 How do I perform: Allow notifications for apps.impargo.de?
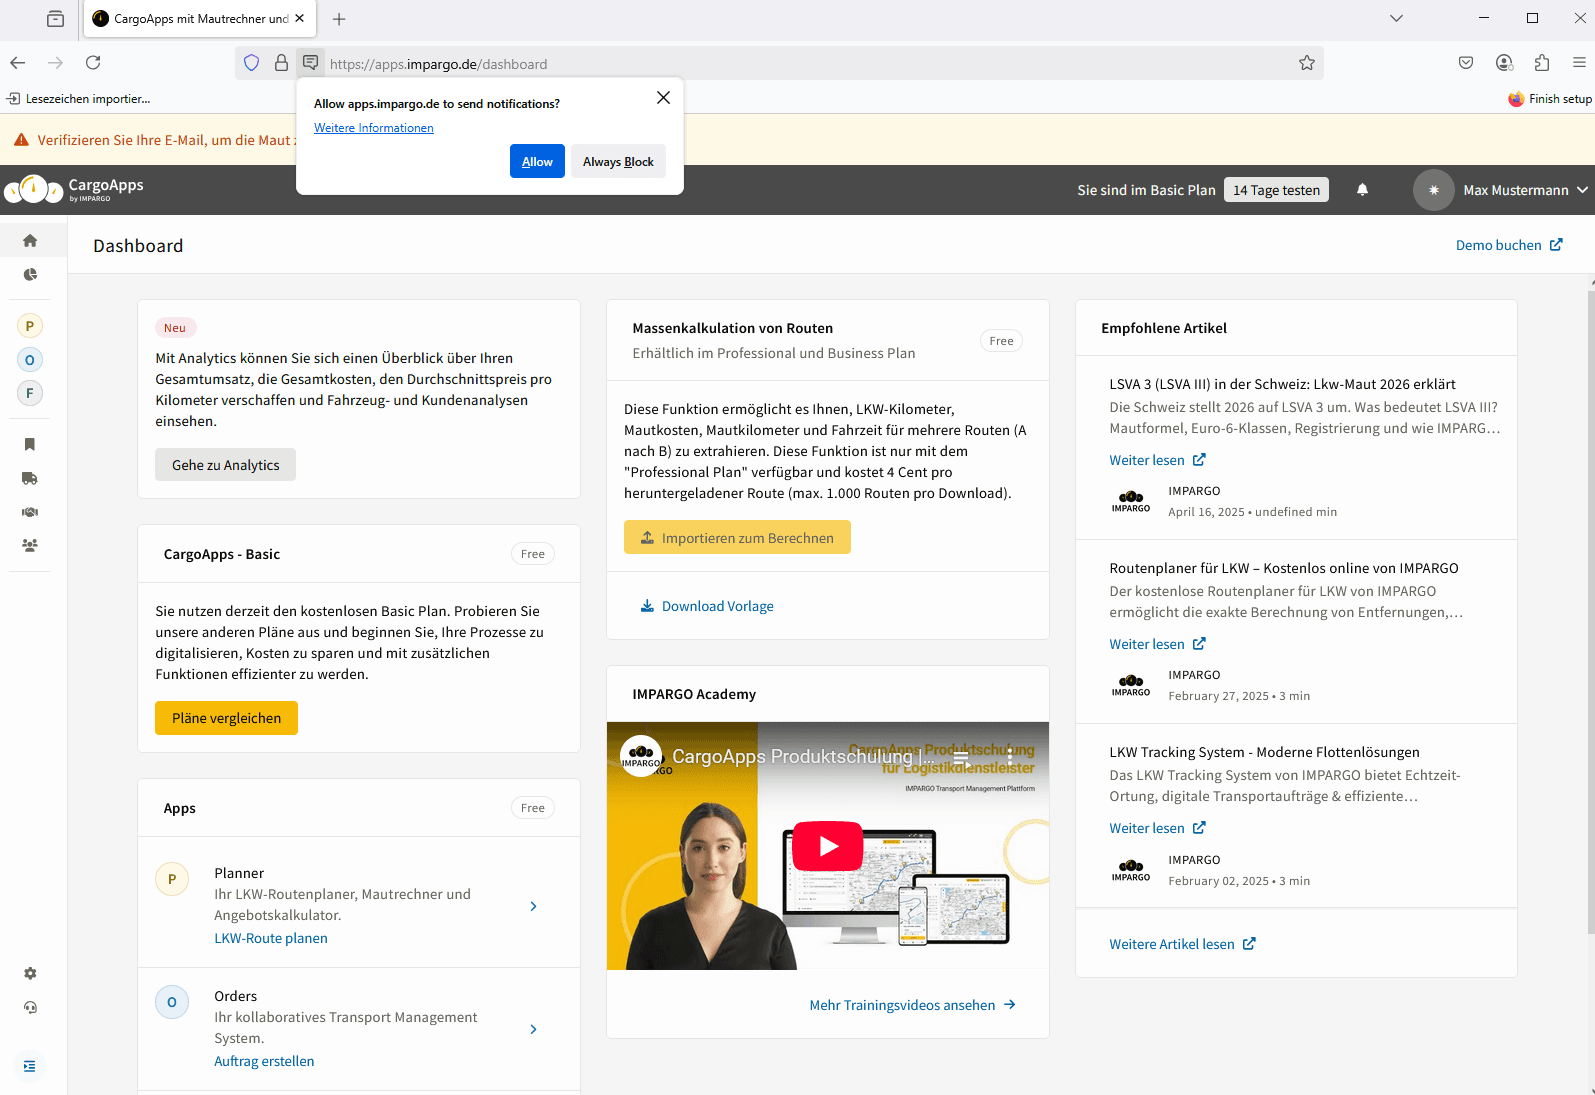pyautogui.click(x=537, y=162)
